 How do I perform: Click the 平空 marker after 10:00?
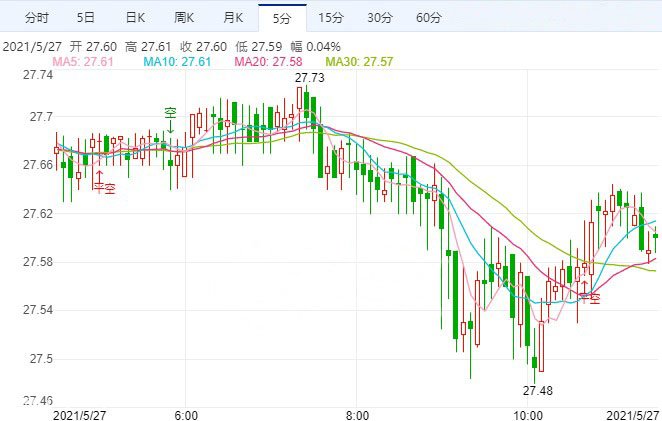[588, 296]
